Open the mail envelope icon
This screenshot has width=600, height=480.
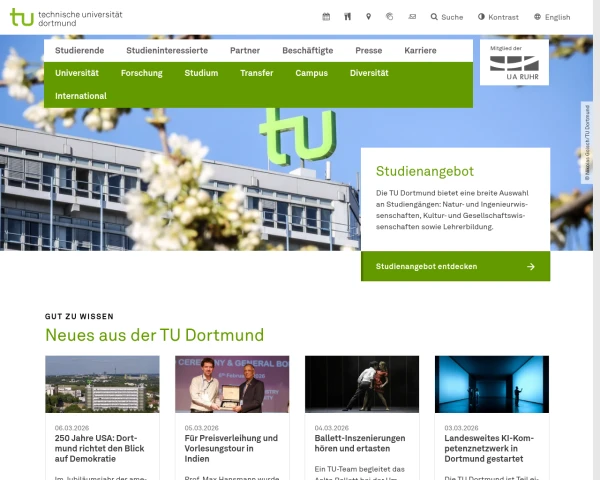coord(412,17)
